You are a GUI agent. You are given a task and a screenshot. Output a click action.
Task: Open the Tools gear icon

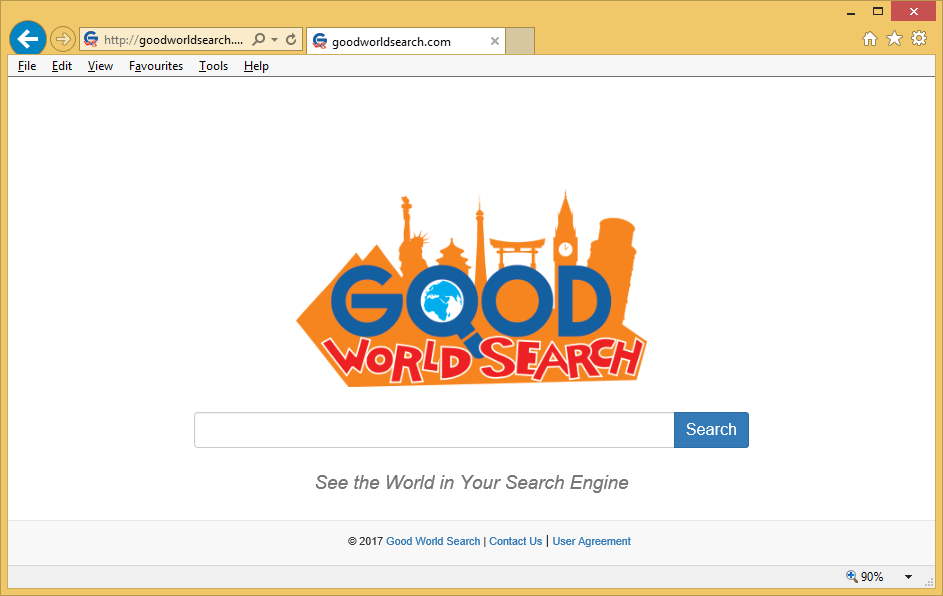(919, 39)
